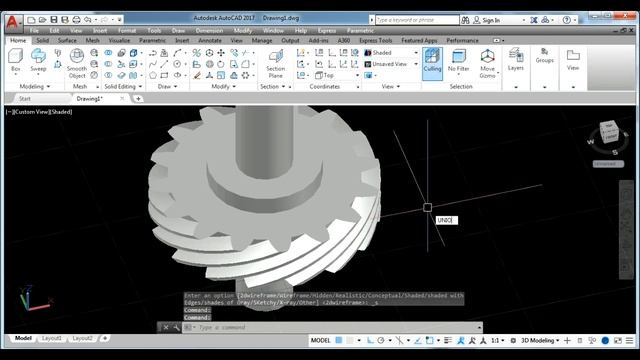Click the search binoculars icon

[465, 20]
